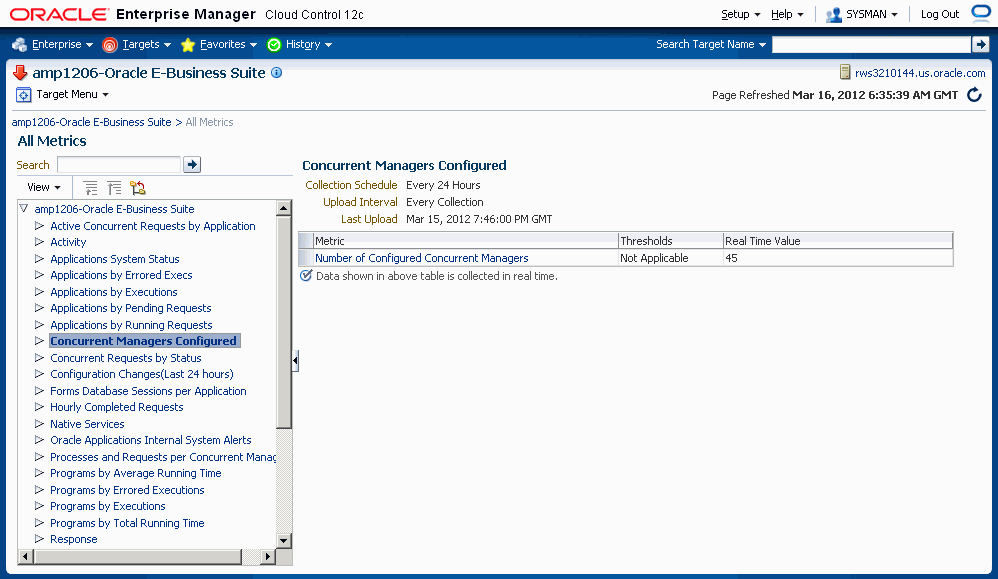Click into the All Metrics search field
Screen dimensions: 998x579
(119, 165)
